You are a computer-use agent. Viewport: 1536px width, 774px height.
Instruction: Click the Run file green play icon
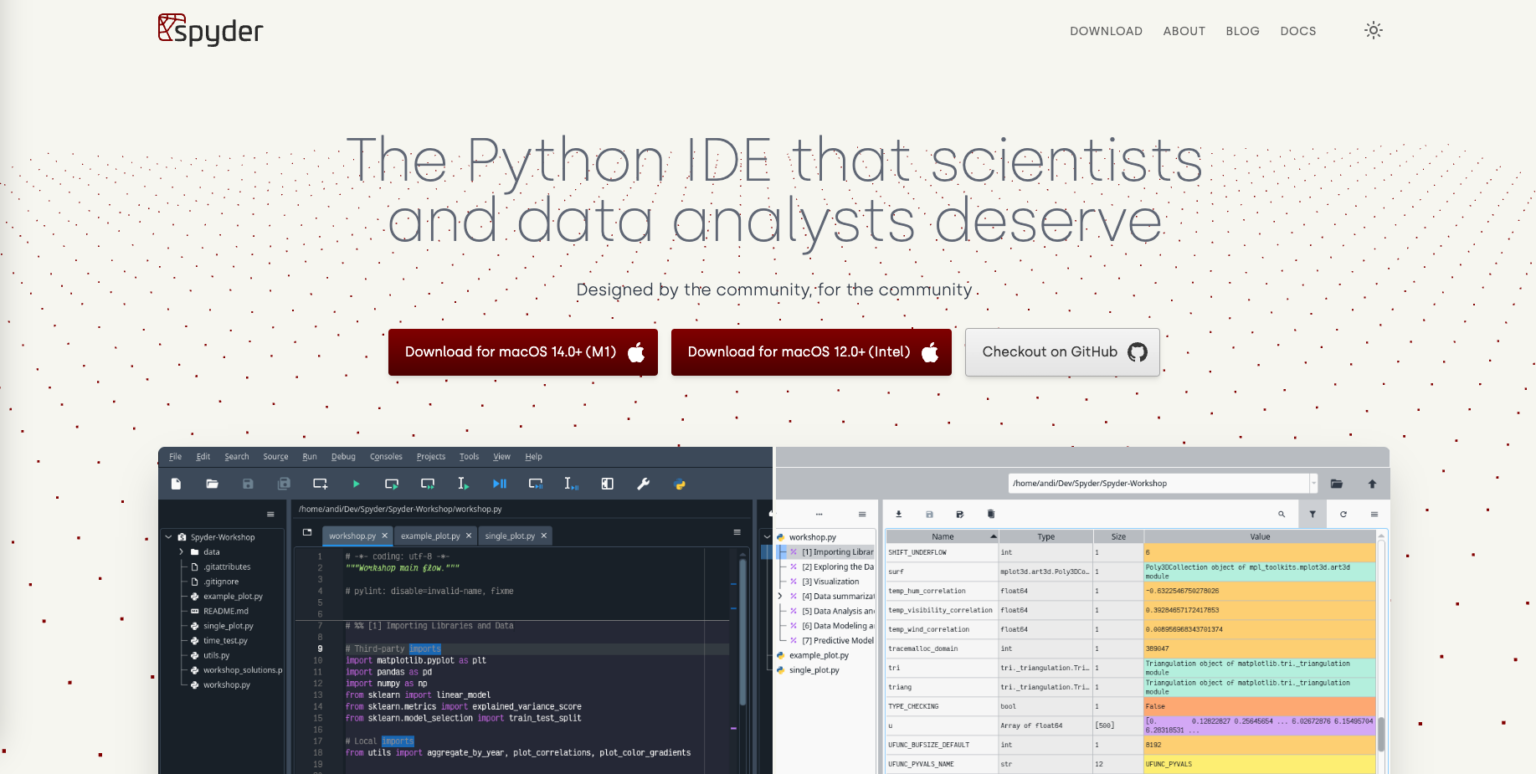[355, 483]
